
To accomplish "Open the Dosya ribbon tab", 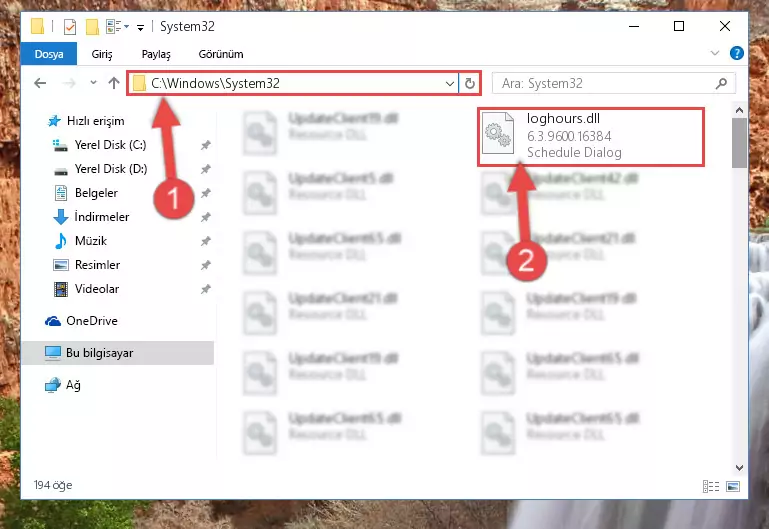I will point(49,54).
